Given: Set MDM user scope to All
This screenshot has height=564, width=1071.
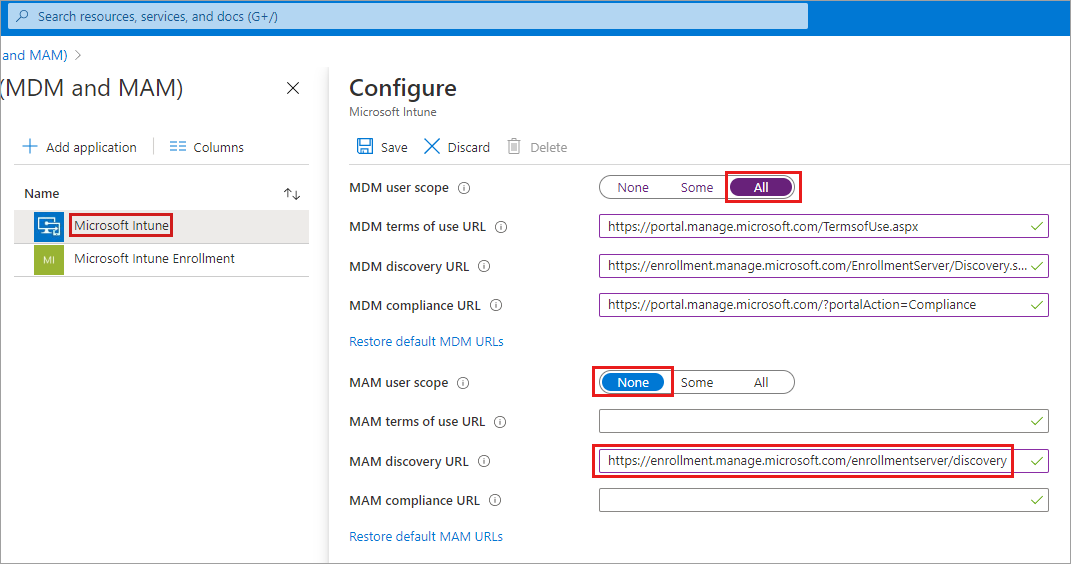Looking at the screenshot, I should point(761,188).
